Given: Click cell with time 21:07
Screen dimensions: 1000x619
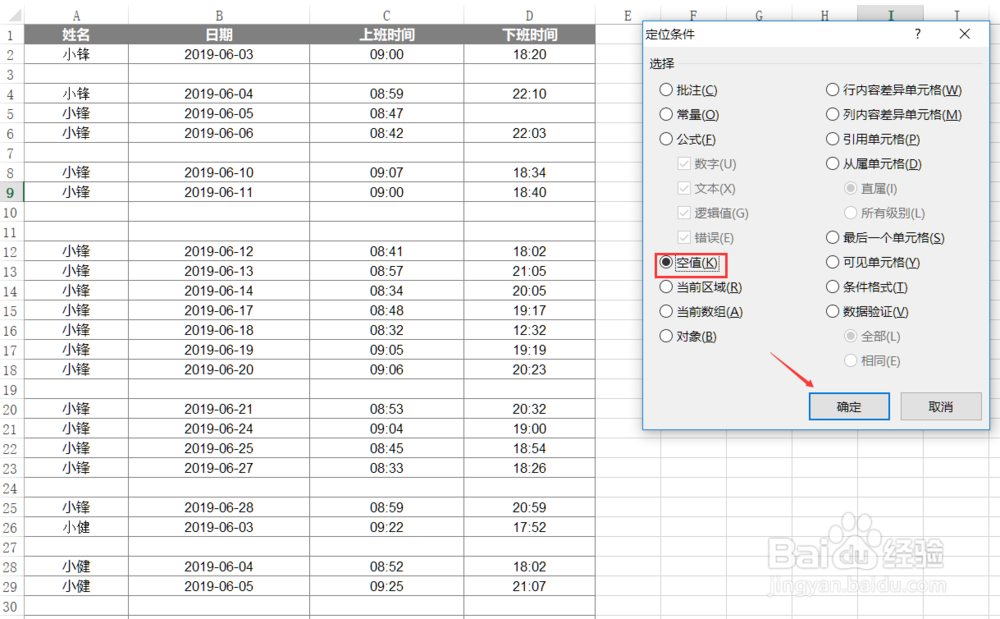Looking at the screenshot, I should 529,586.
